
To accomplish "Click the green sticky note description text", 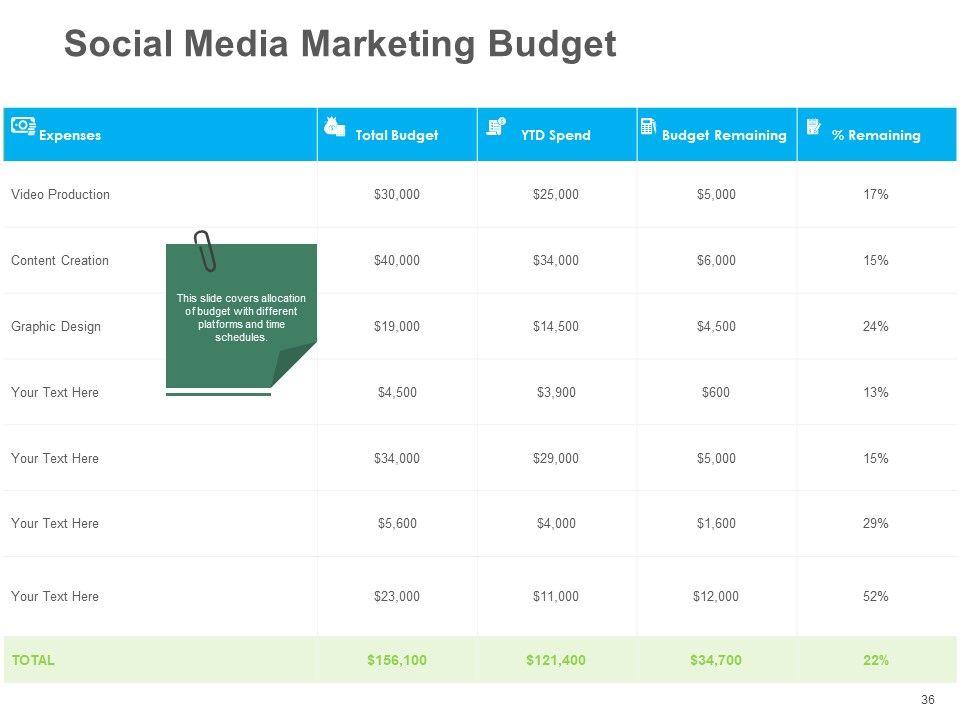I will (241, 317).
